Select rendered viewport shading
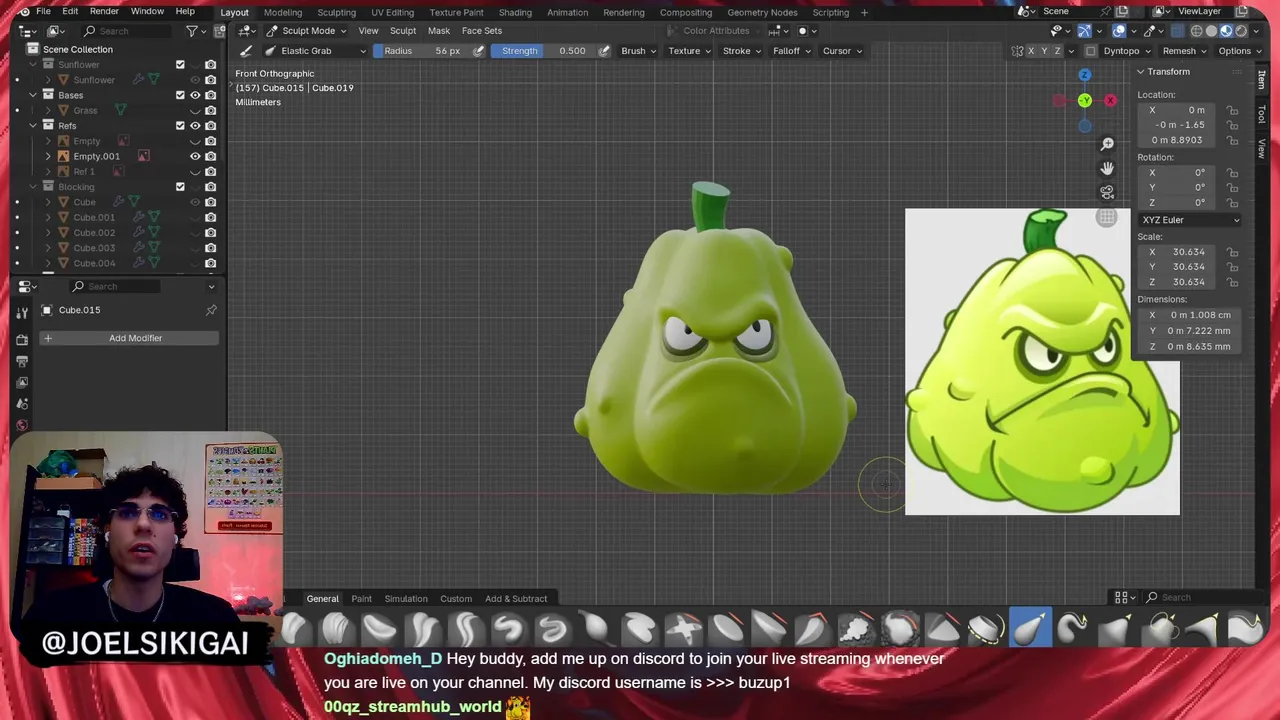Screen dimensions: 1280x720 click(x=1241, y=31)
